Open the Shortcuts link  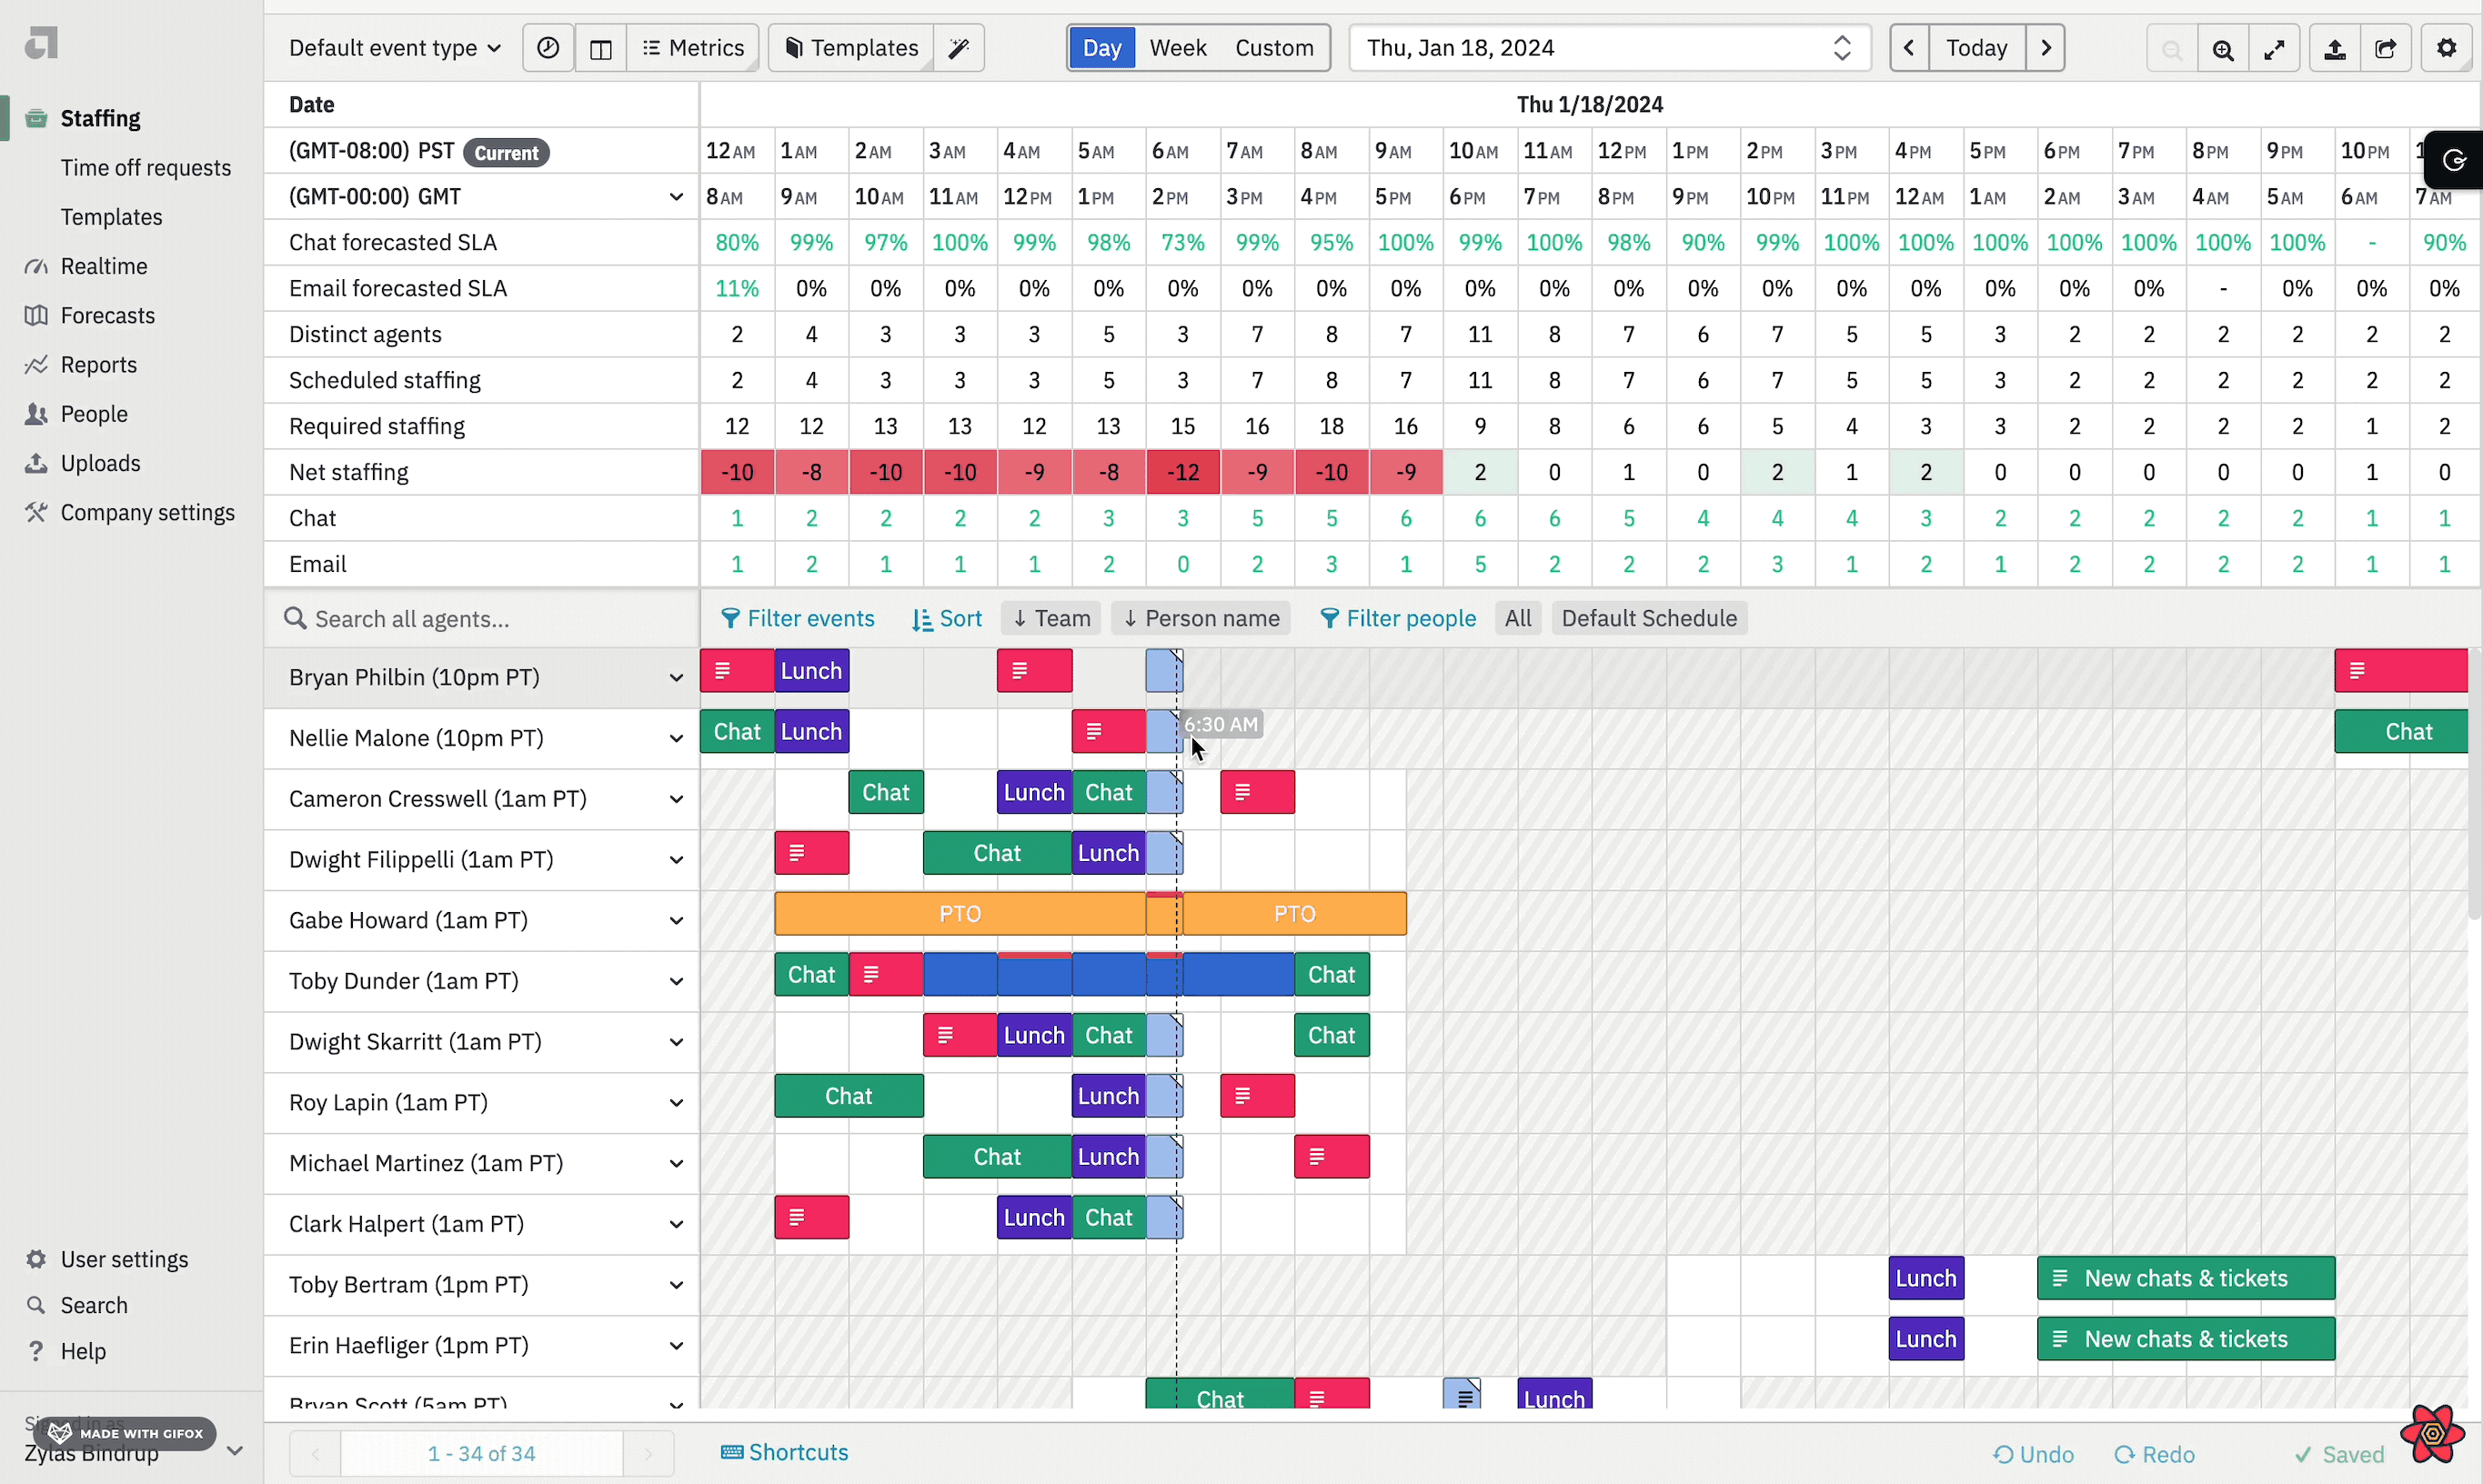click(785, 1452)
